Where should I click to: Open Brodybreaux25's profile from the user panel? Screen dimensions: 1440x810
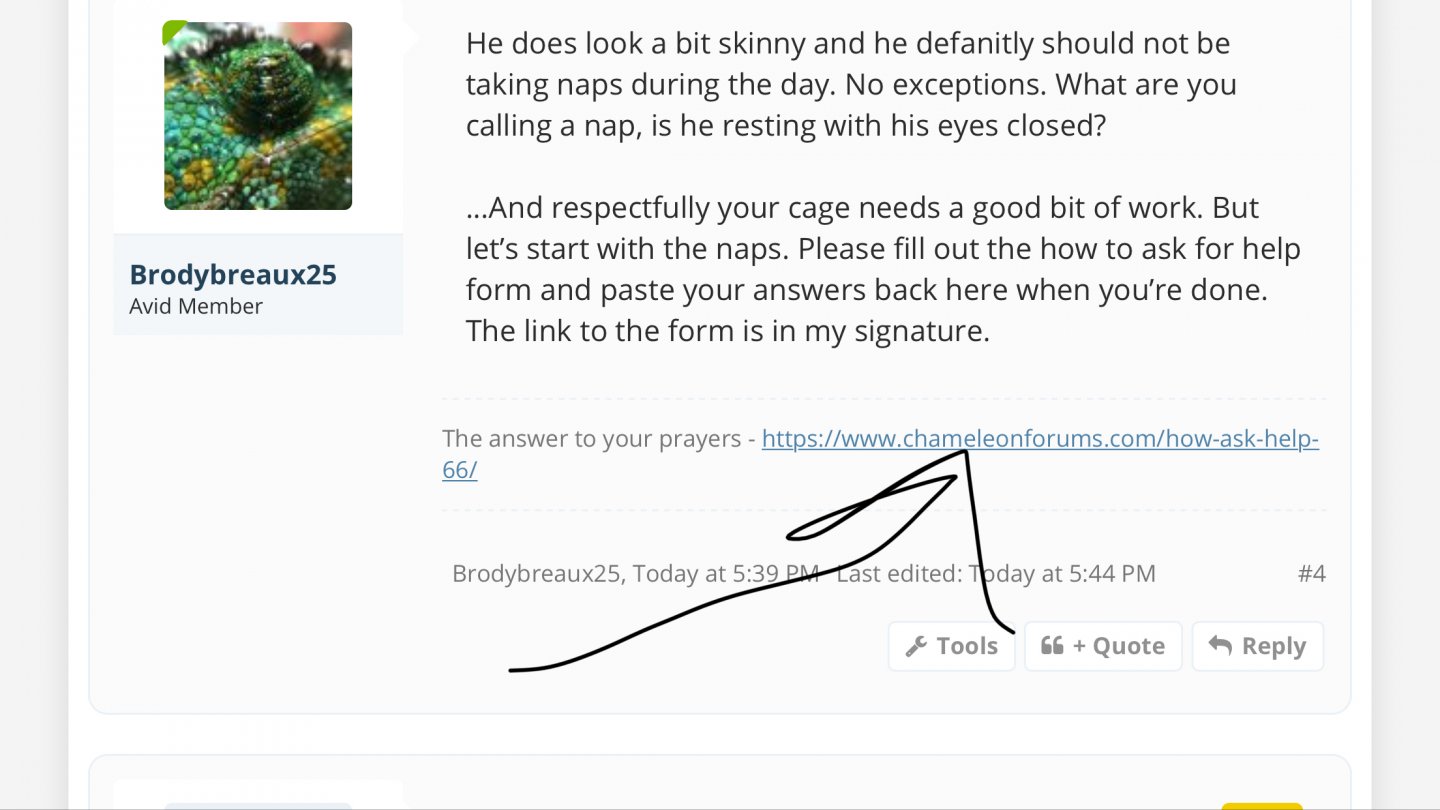click(233, 274)
